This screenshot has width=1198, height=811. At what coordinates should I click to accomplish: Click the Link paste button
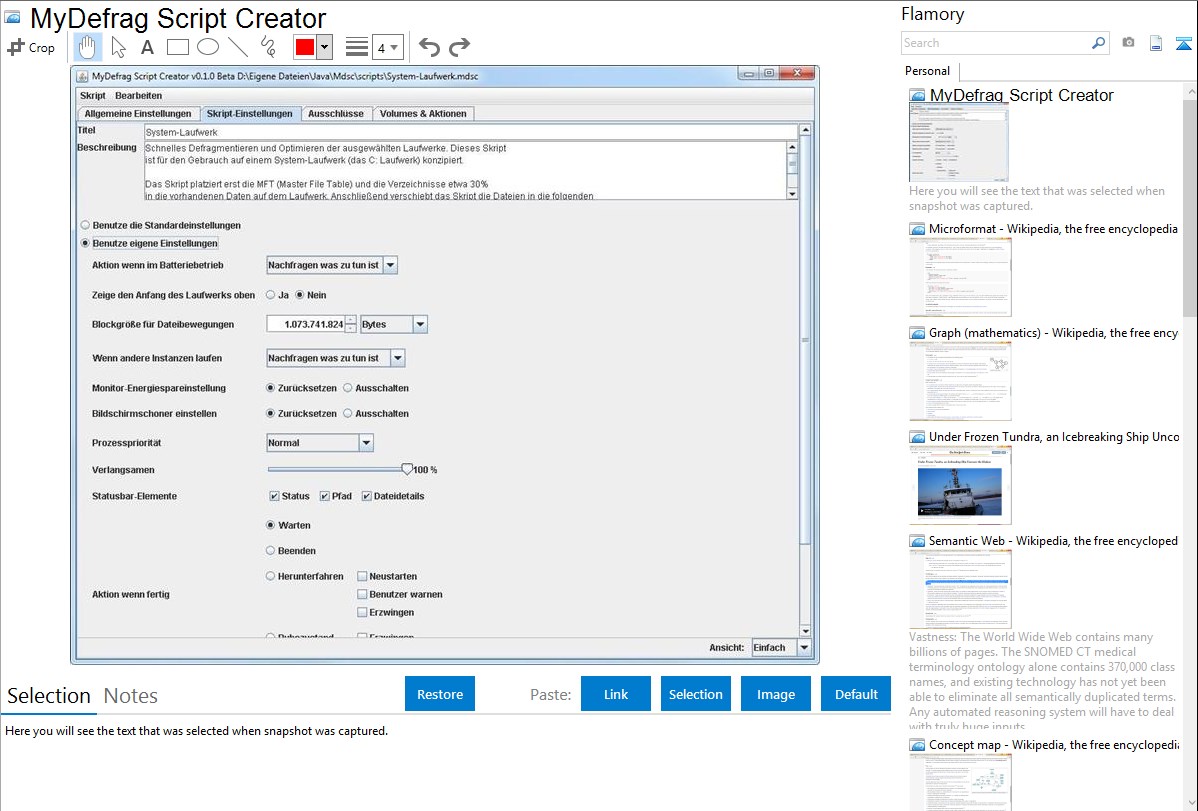click(x=616, y=694)
